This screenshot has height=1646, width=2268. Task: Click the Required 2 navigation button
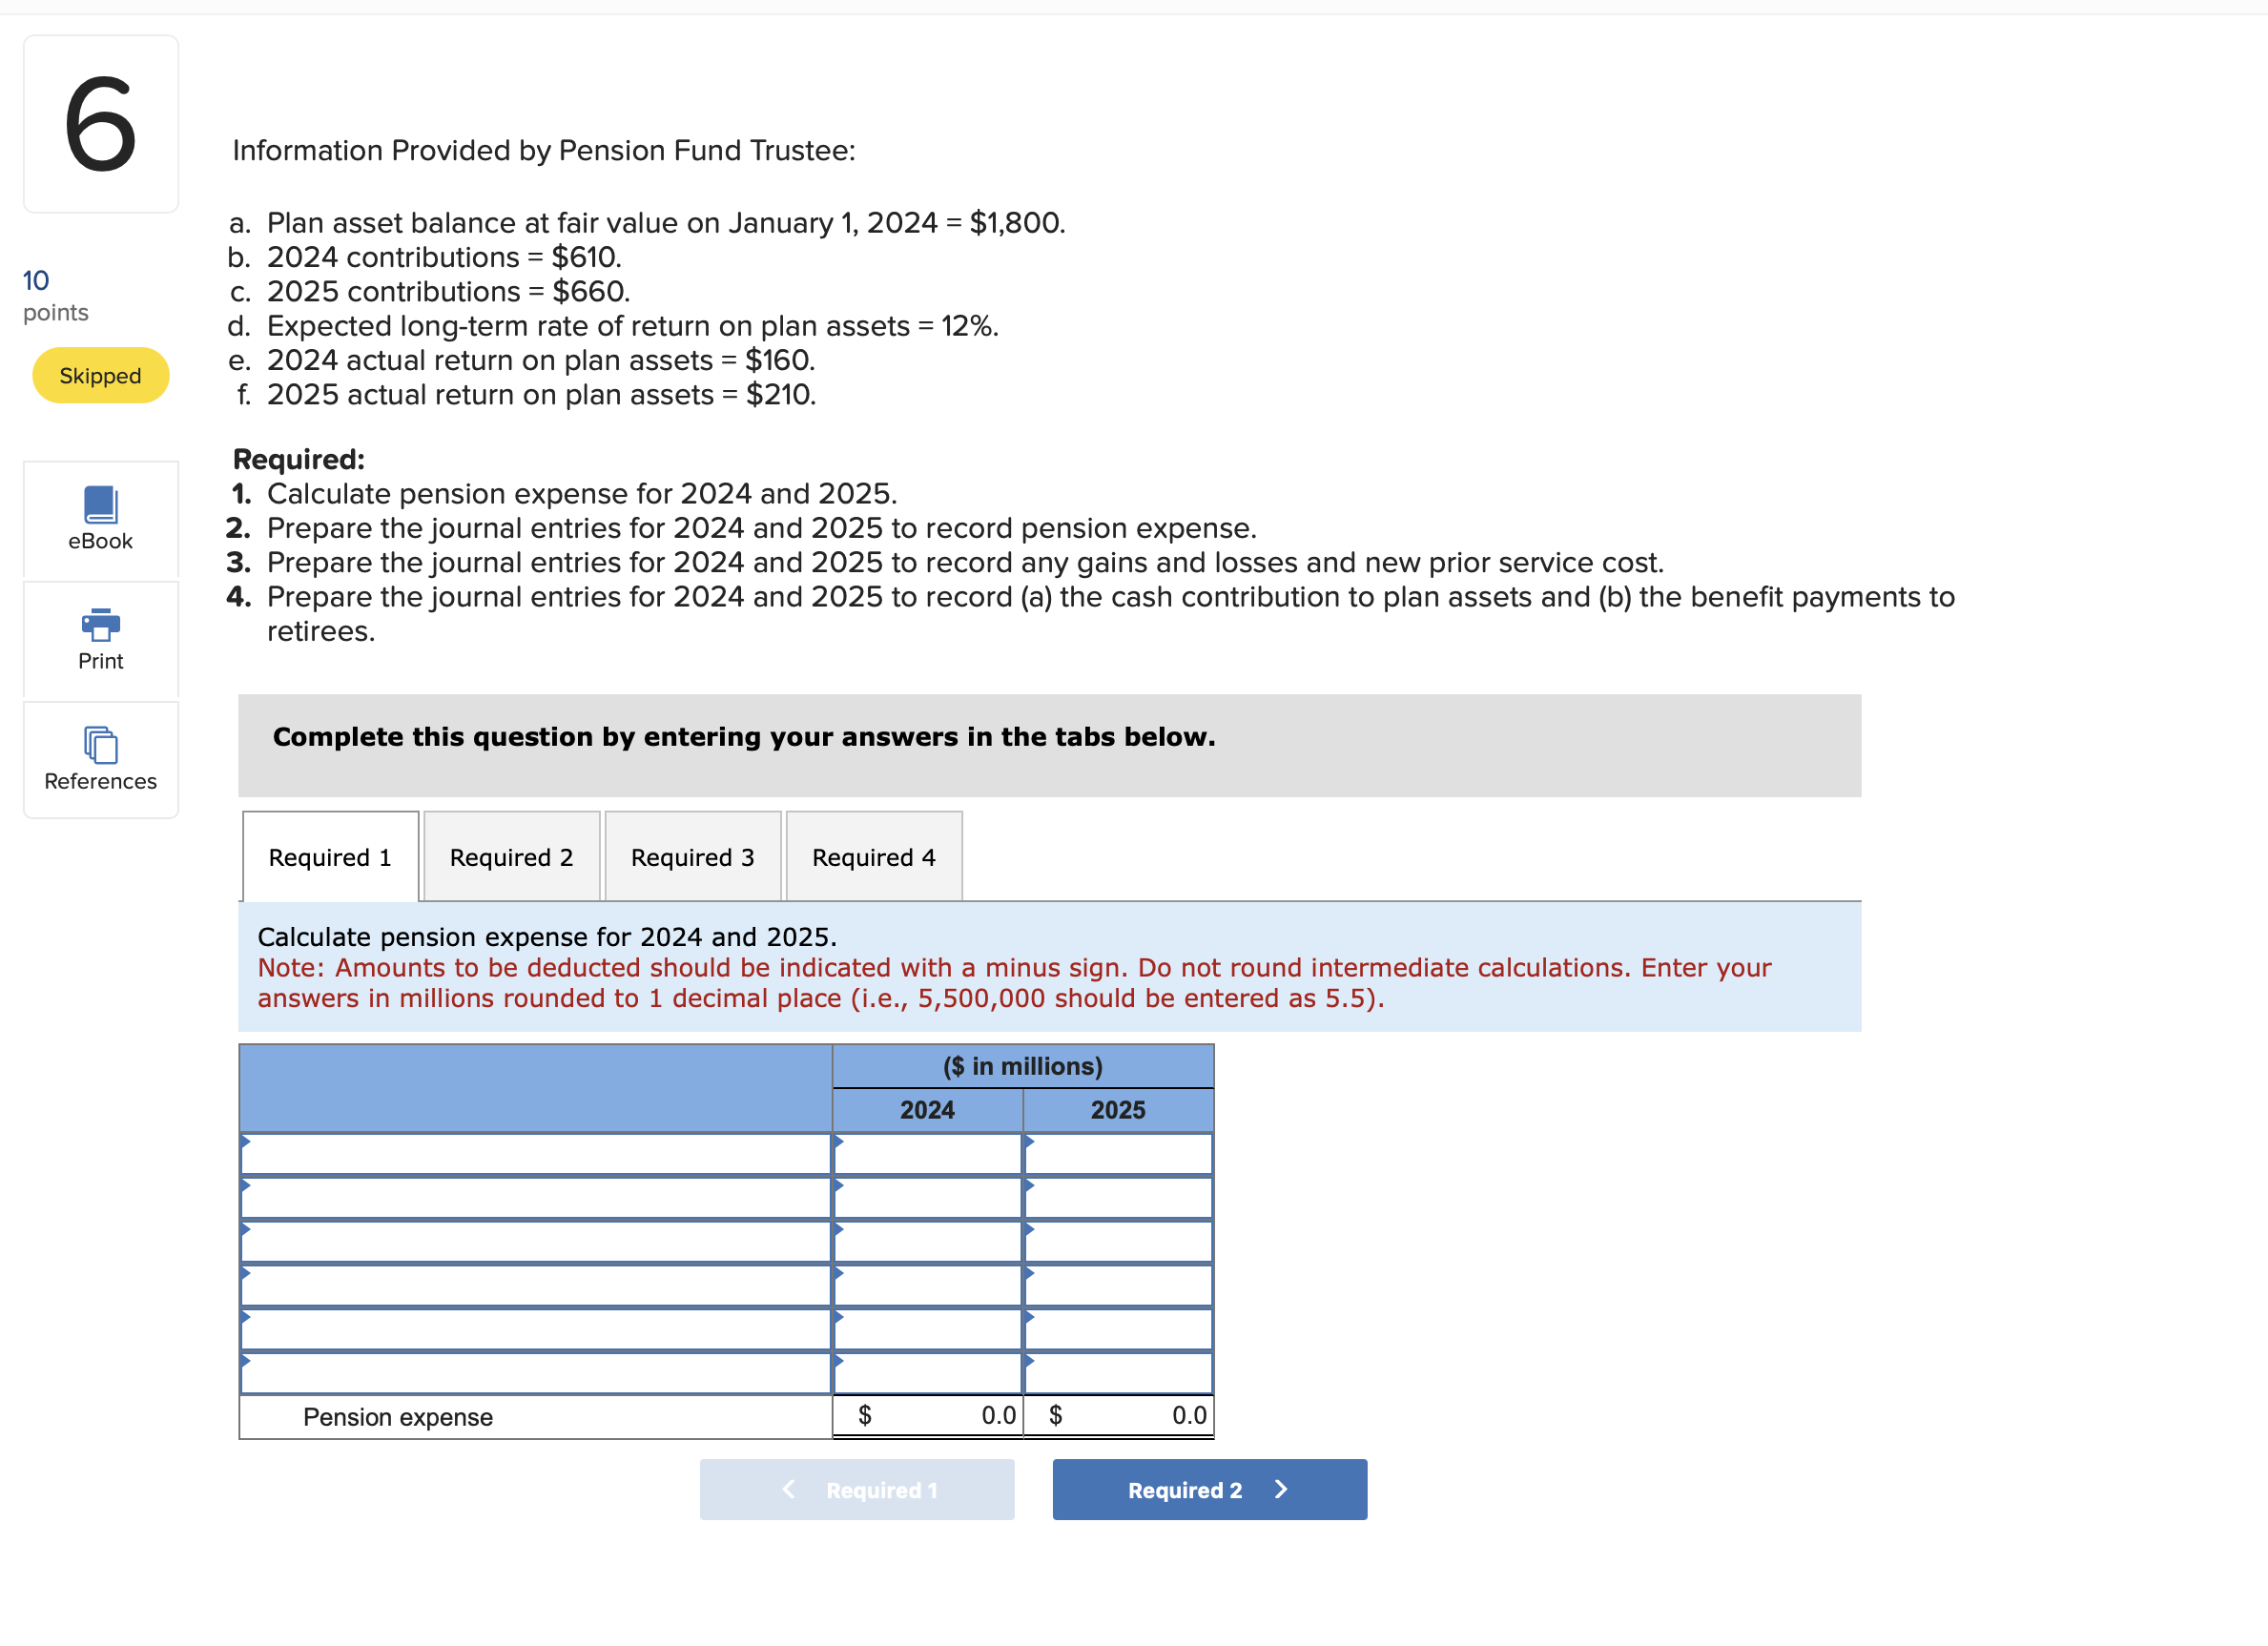click(1209, 1489)
